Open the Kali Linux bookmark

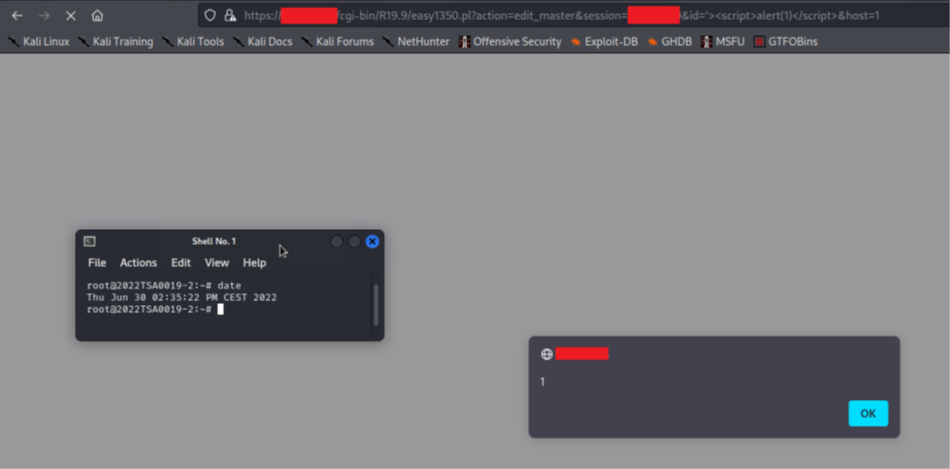[x=39, y=42]
